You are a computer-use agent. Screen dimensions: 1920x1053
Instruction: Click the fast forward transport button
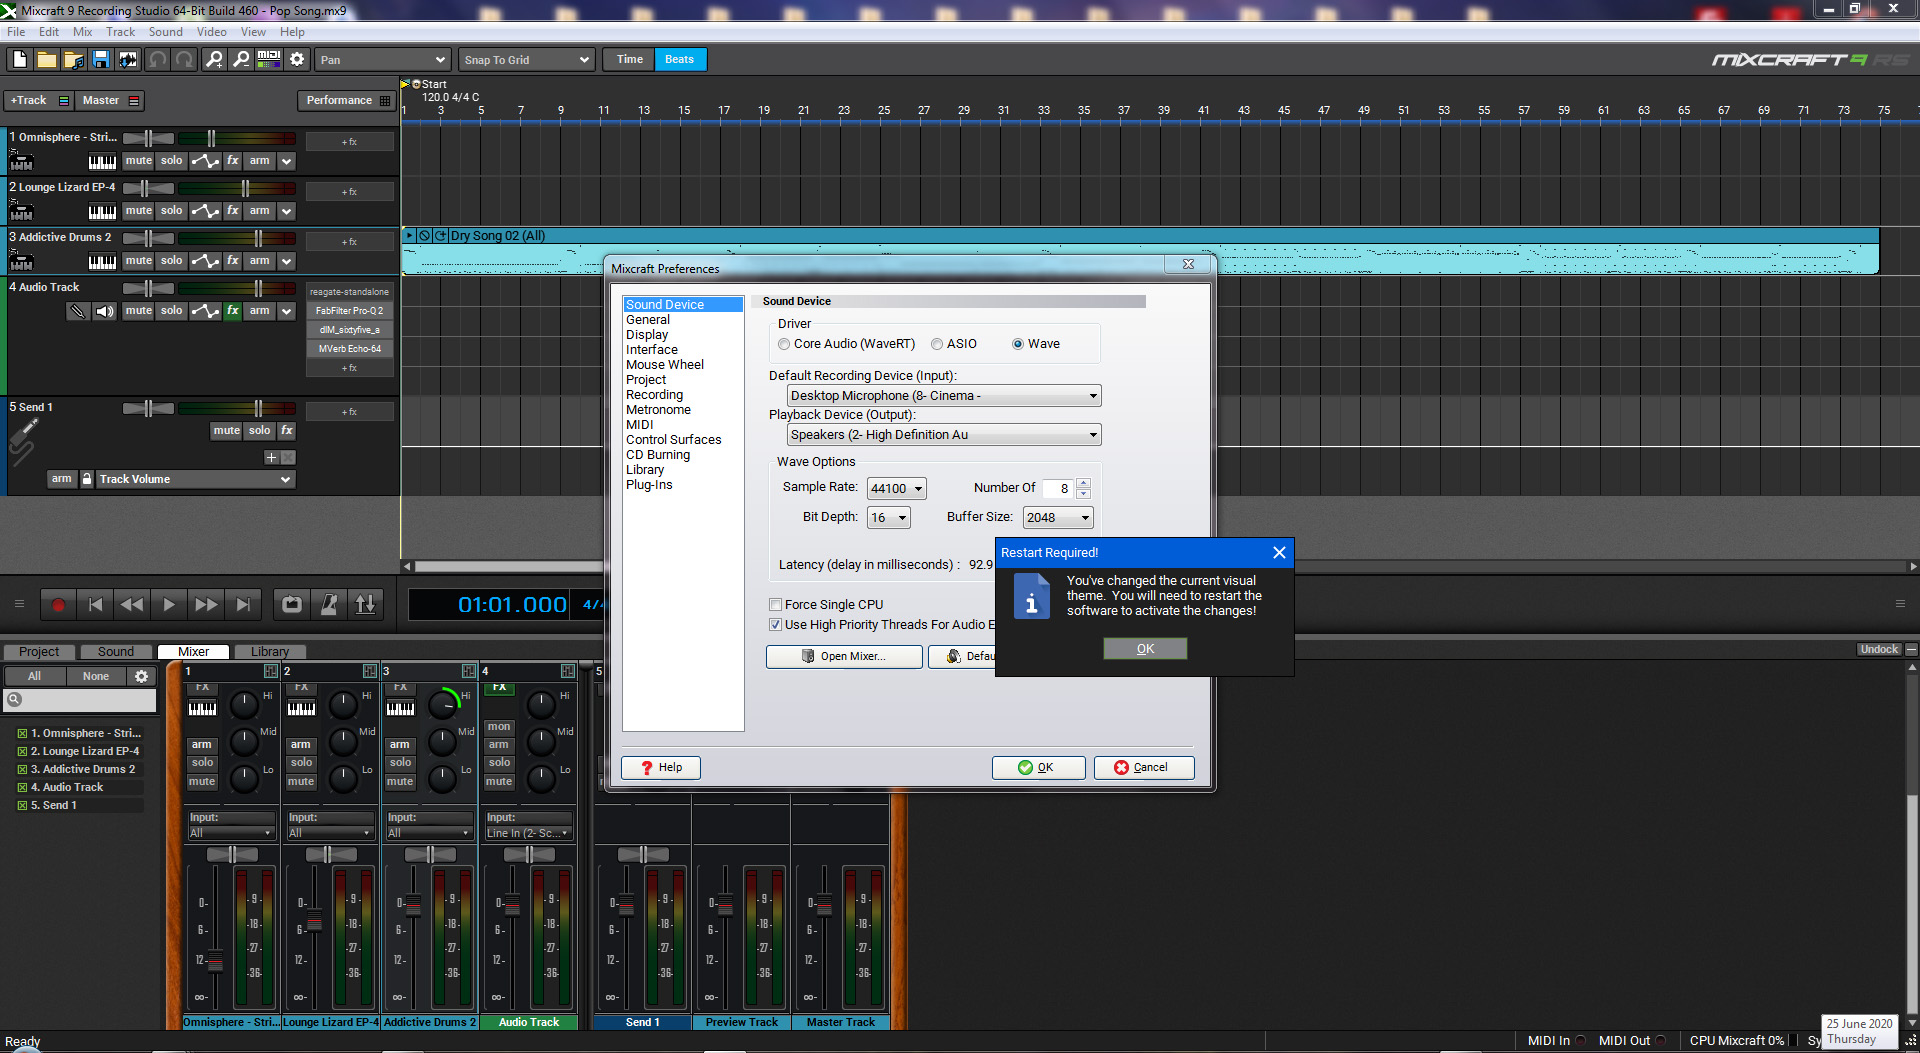pos(206,604)
